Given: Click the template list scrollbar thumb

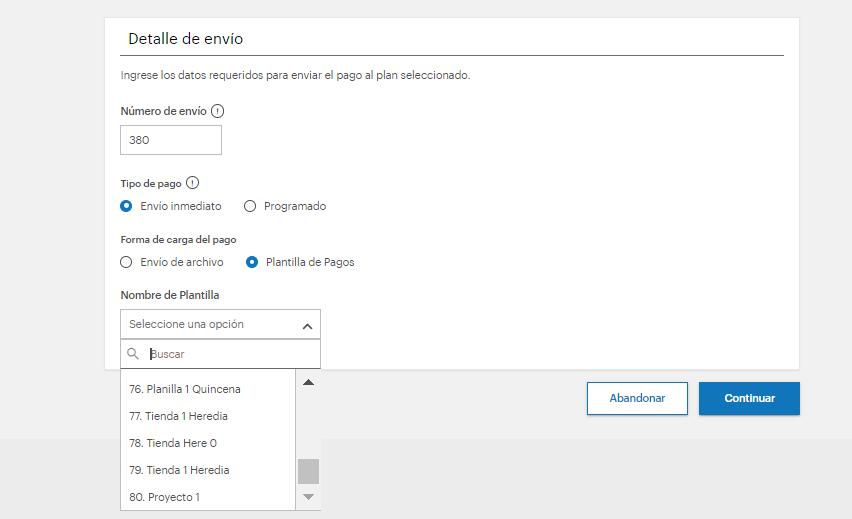Looking at the screenshot, I should [308, 471].
